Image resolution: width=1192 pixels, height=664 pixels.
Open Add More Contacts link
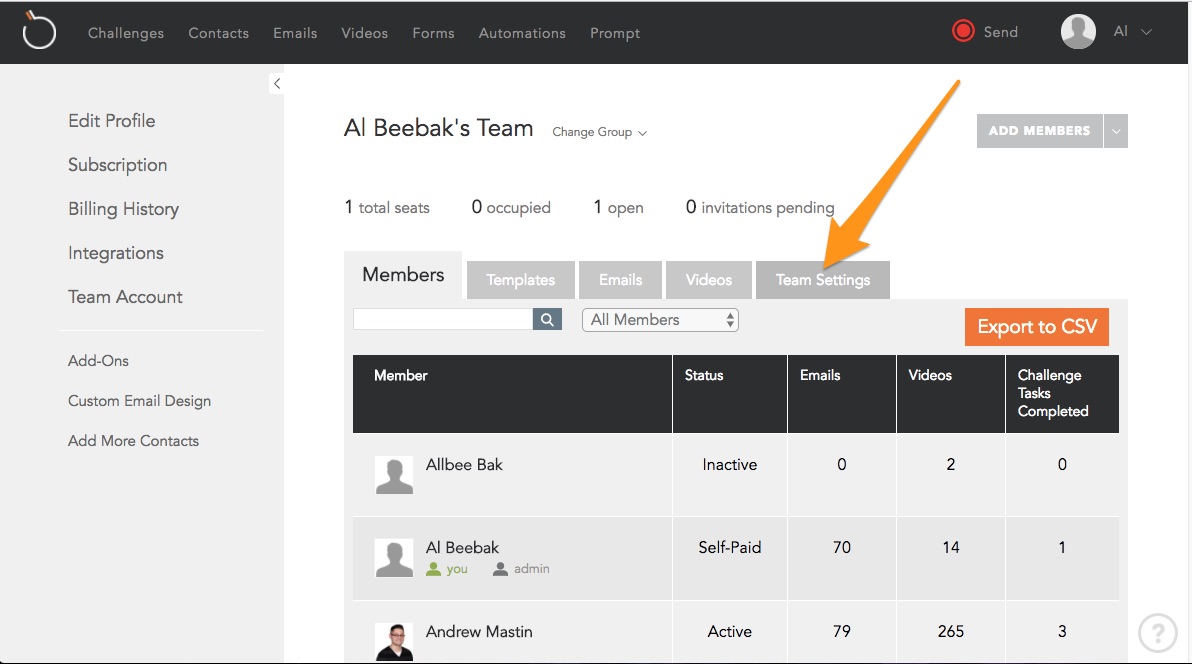tap(133, 441)
